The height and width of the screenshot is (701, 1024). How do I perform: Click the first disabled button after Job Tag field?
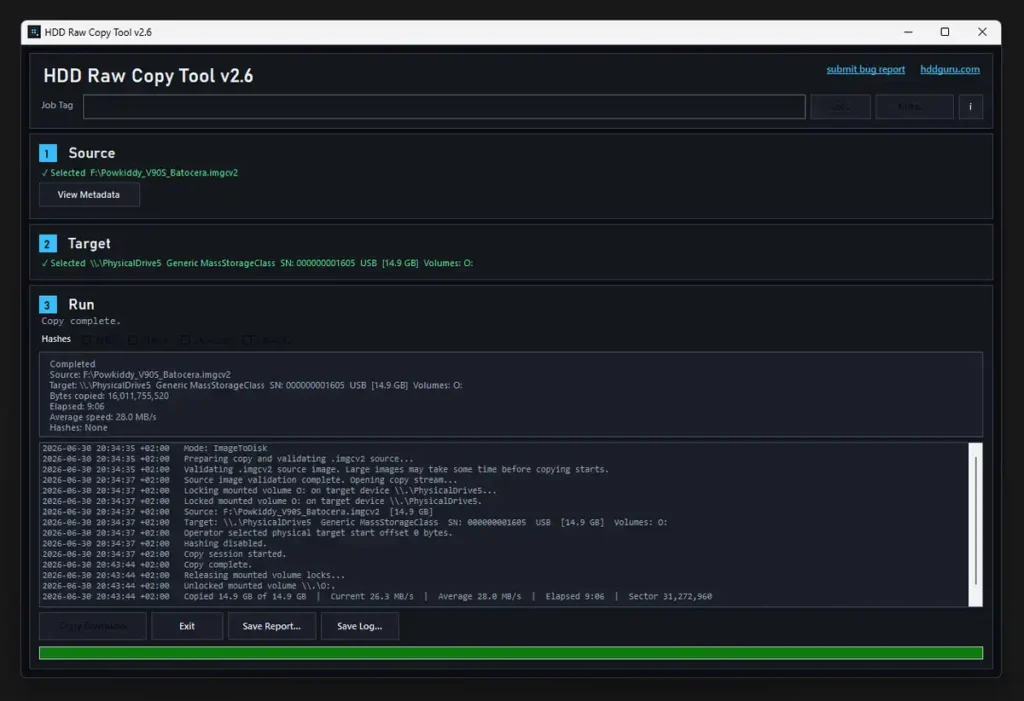pyautogui.click(x=840, y=106)
